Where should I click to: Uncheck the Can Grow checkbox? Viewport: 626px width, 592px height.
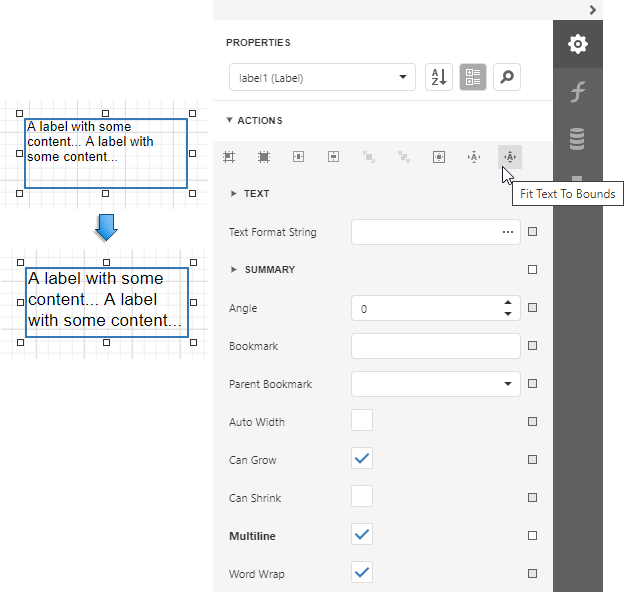362,458
